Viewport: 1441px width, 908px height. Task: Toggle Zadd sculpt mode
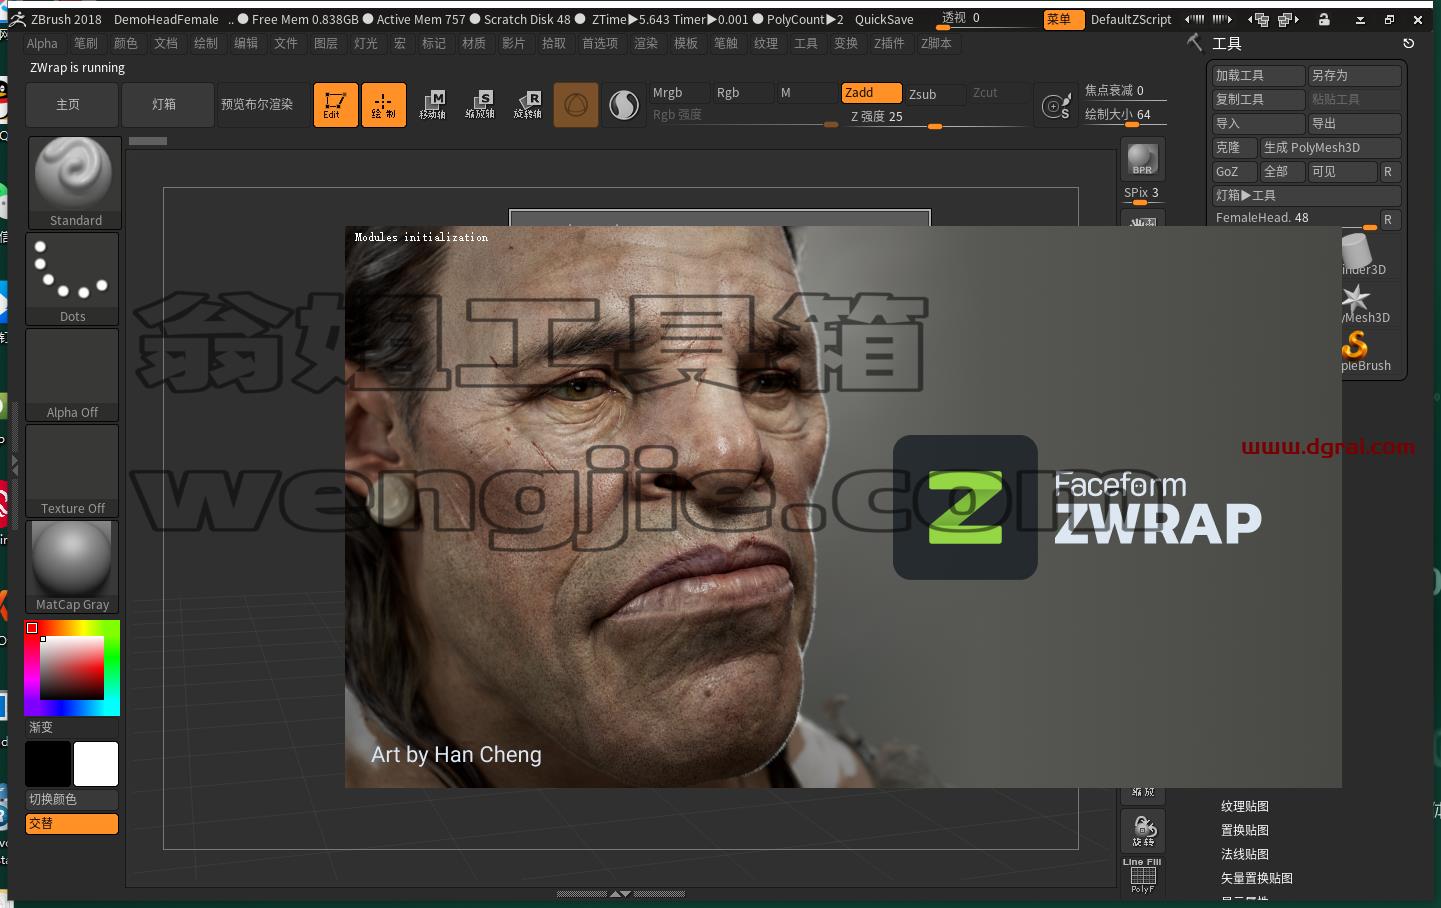pyautogui.click(x=871, y=93)
